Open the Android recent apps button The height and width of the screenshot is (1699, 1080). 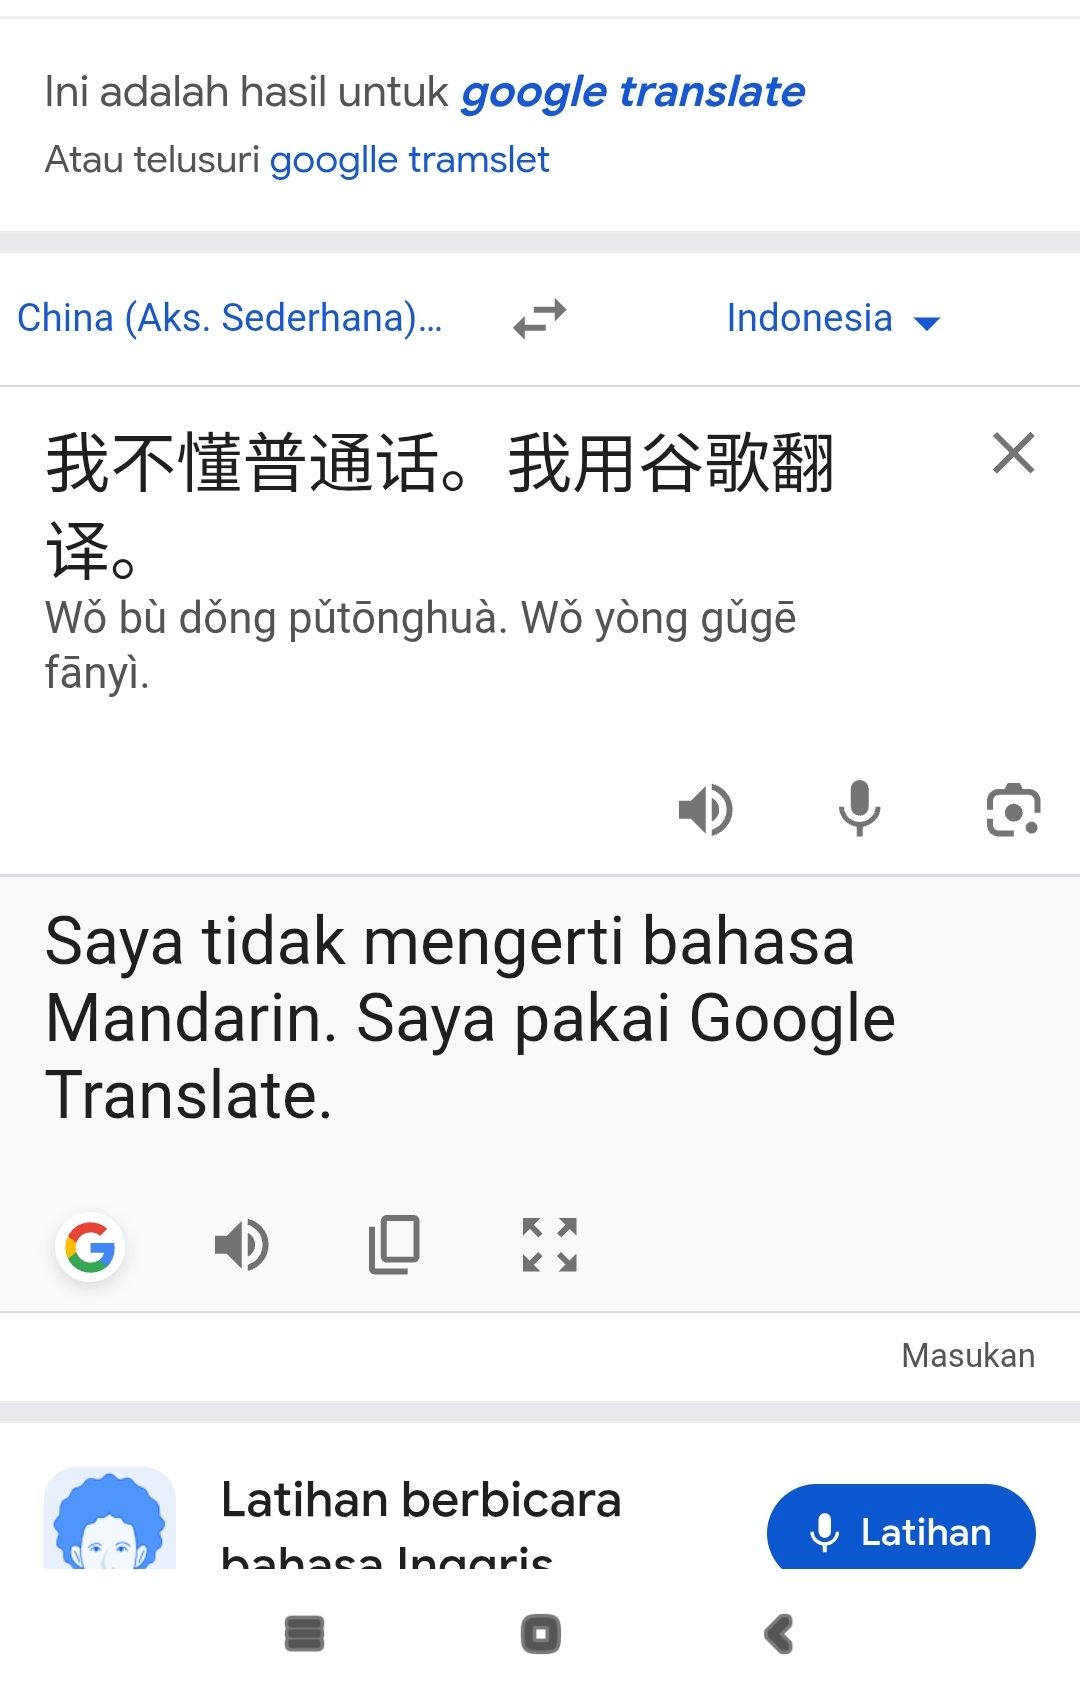[305, 1634]
